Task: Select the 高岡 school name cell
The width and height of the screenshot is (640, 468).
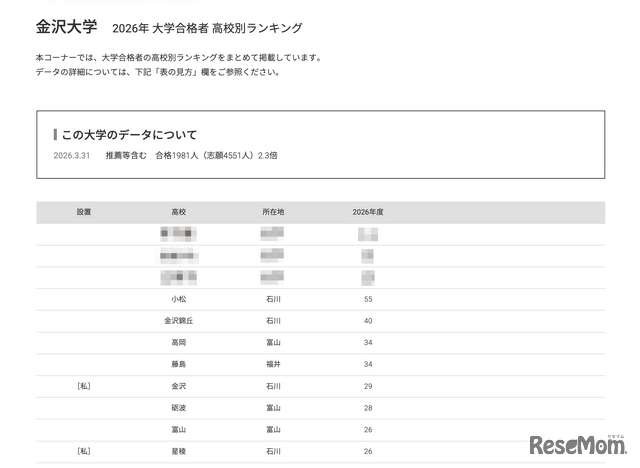Action: click(x=179, y=342)
